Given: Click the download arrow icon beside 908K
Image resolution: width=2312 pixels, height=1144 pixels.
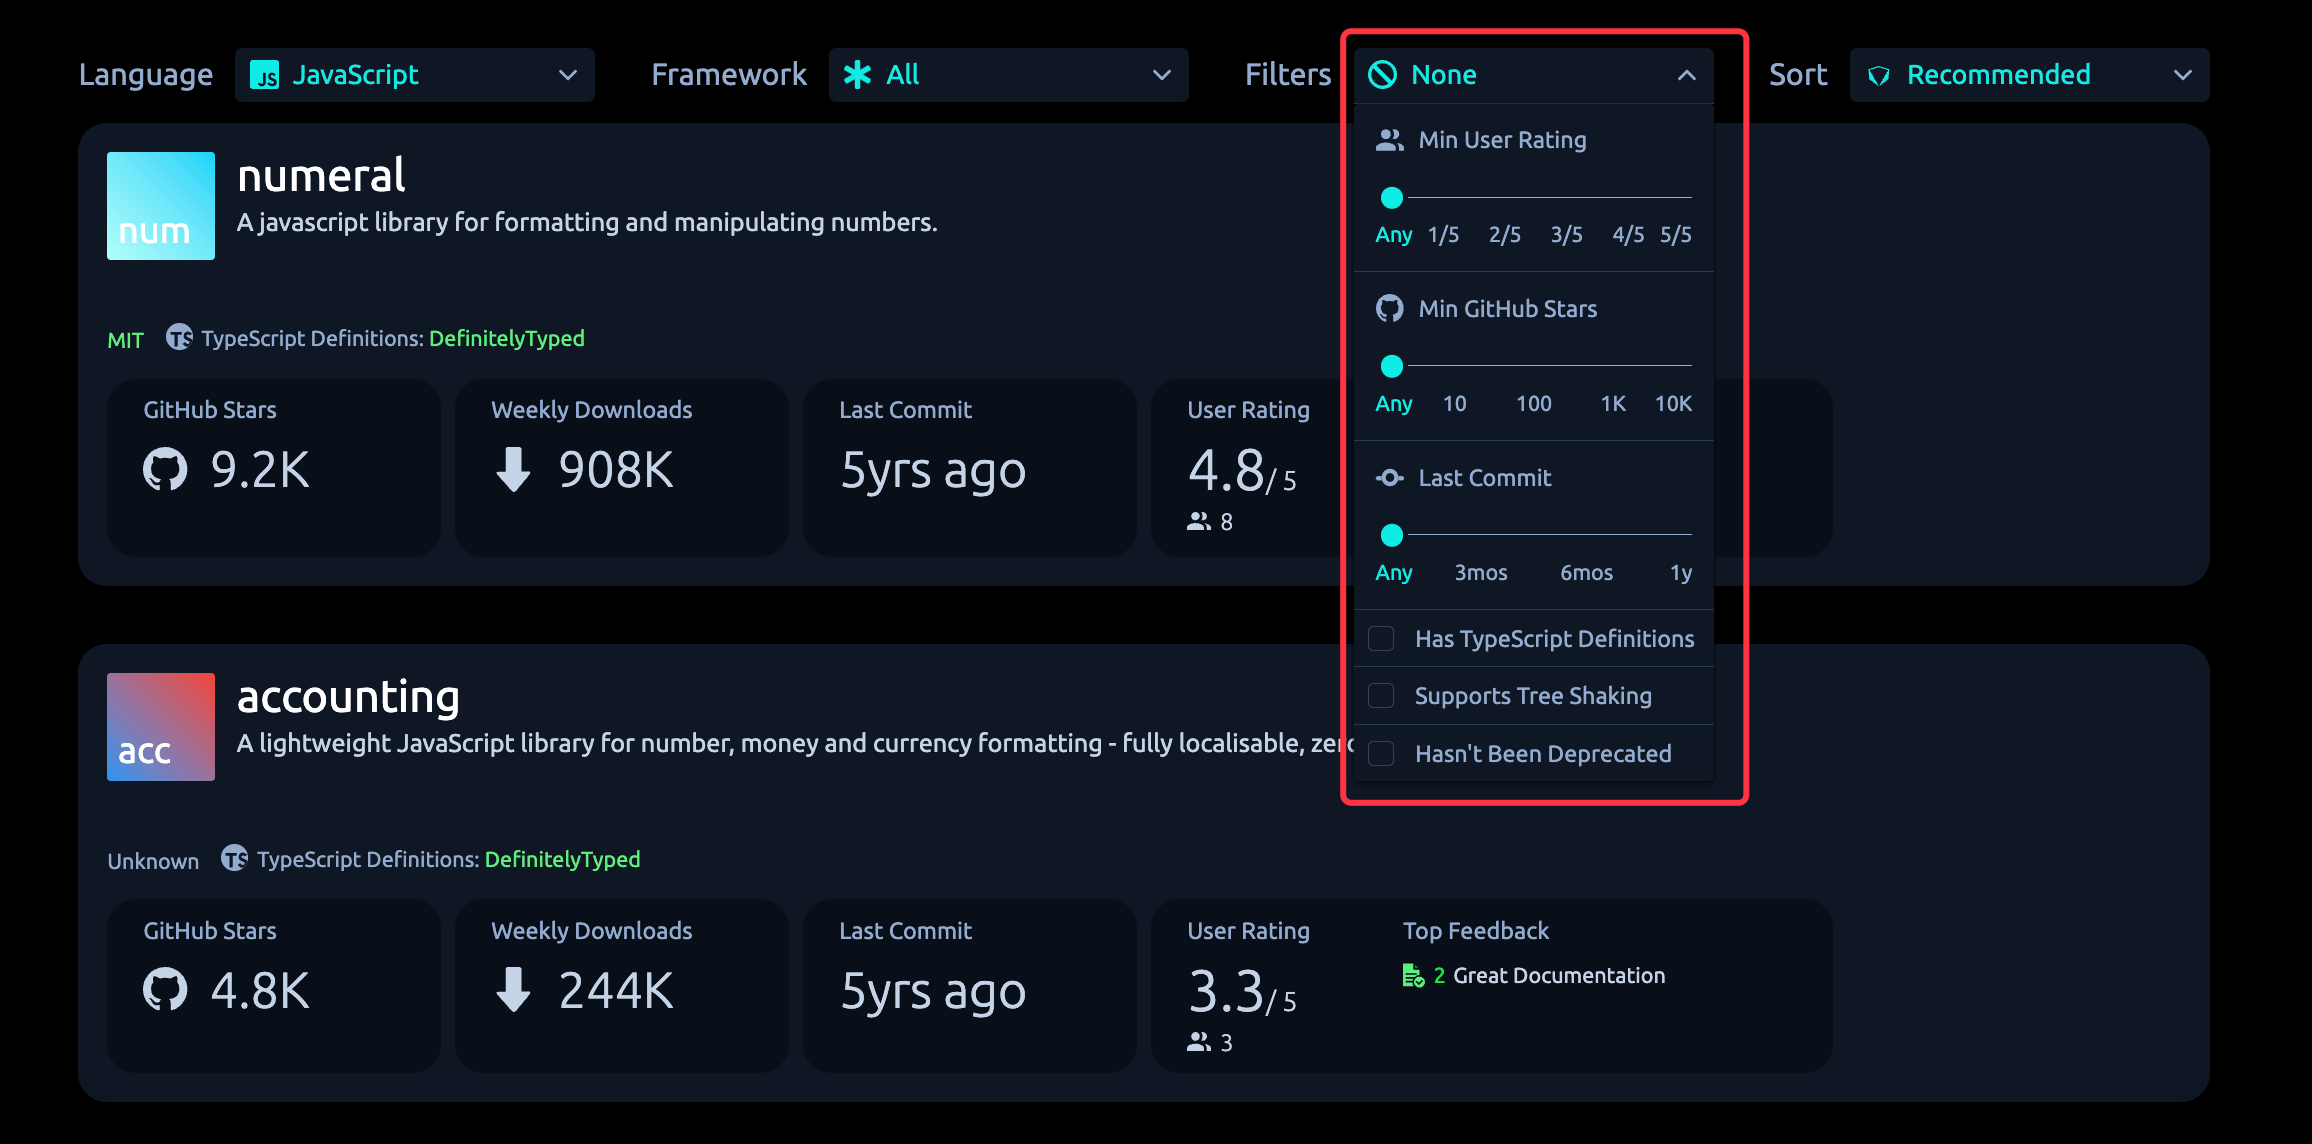Looking at the screenshot, I should point(513,469).
